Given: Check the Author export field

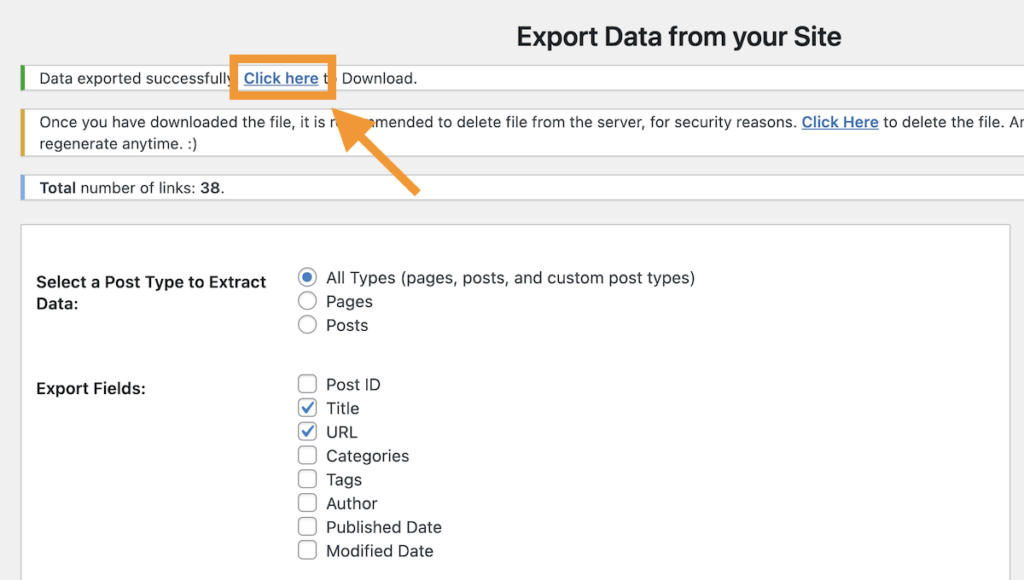Looking at the screenshot, I should [x=307, y=503].
